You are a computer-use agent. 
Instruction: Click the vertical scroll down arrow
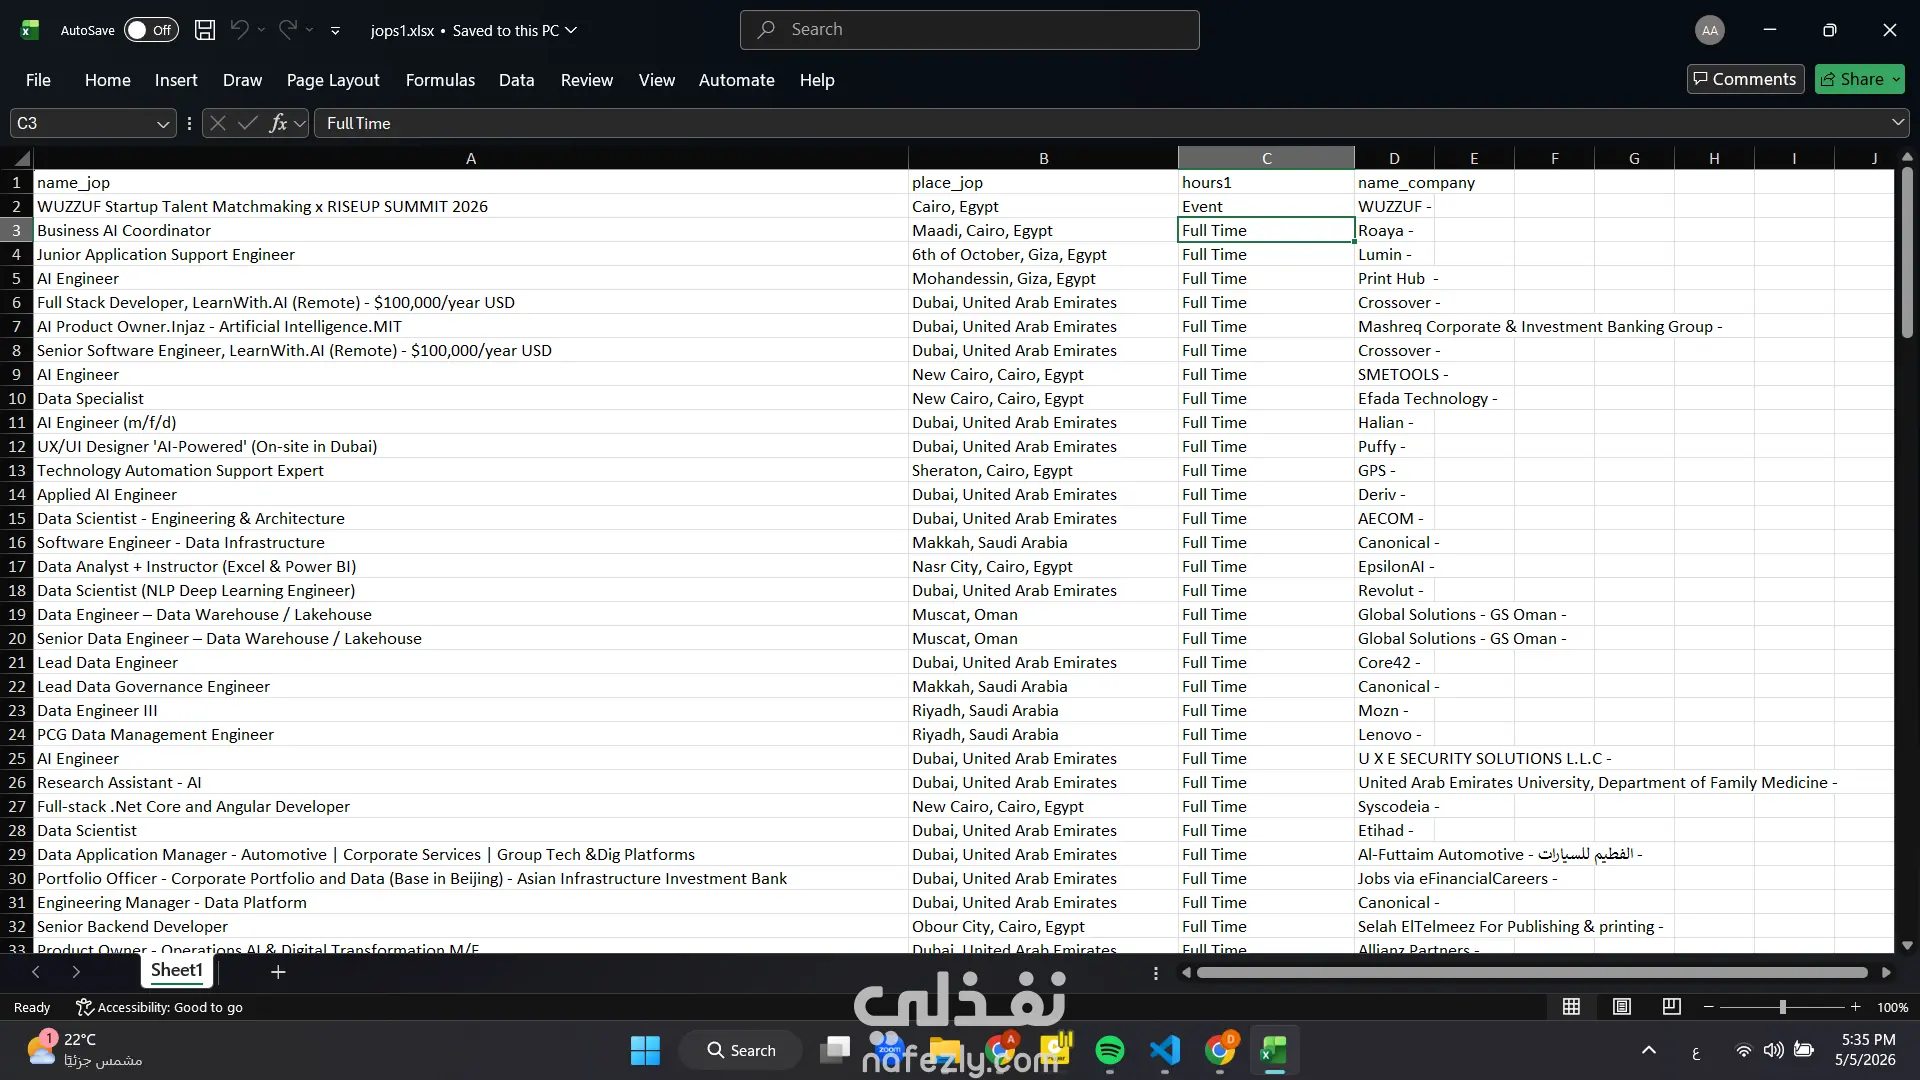1907,945
